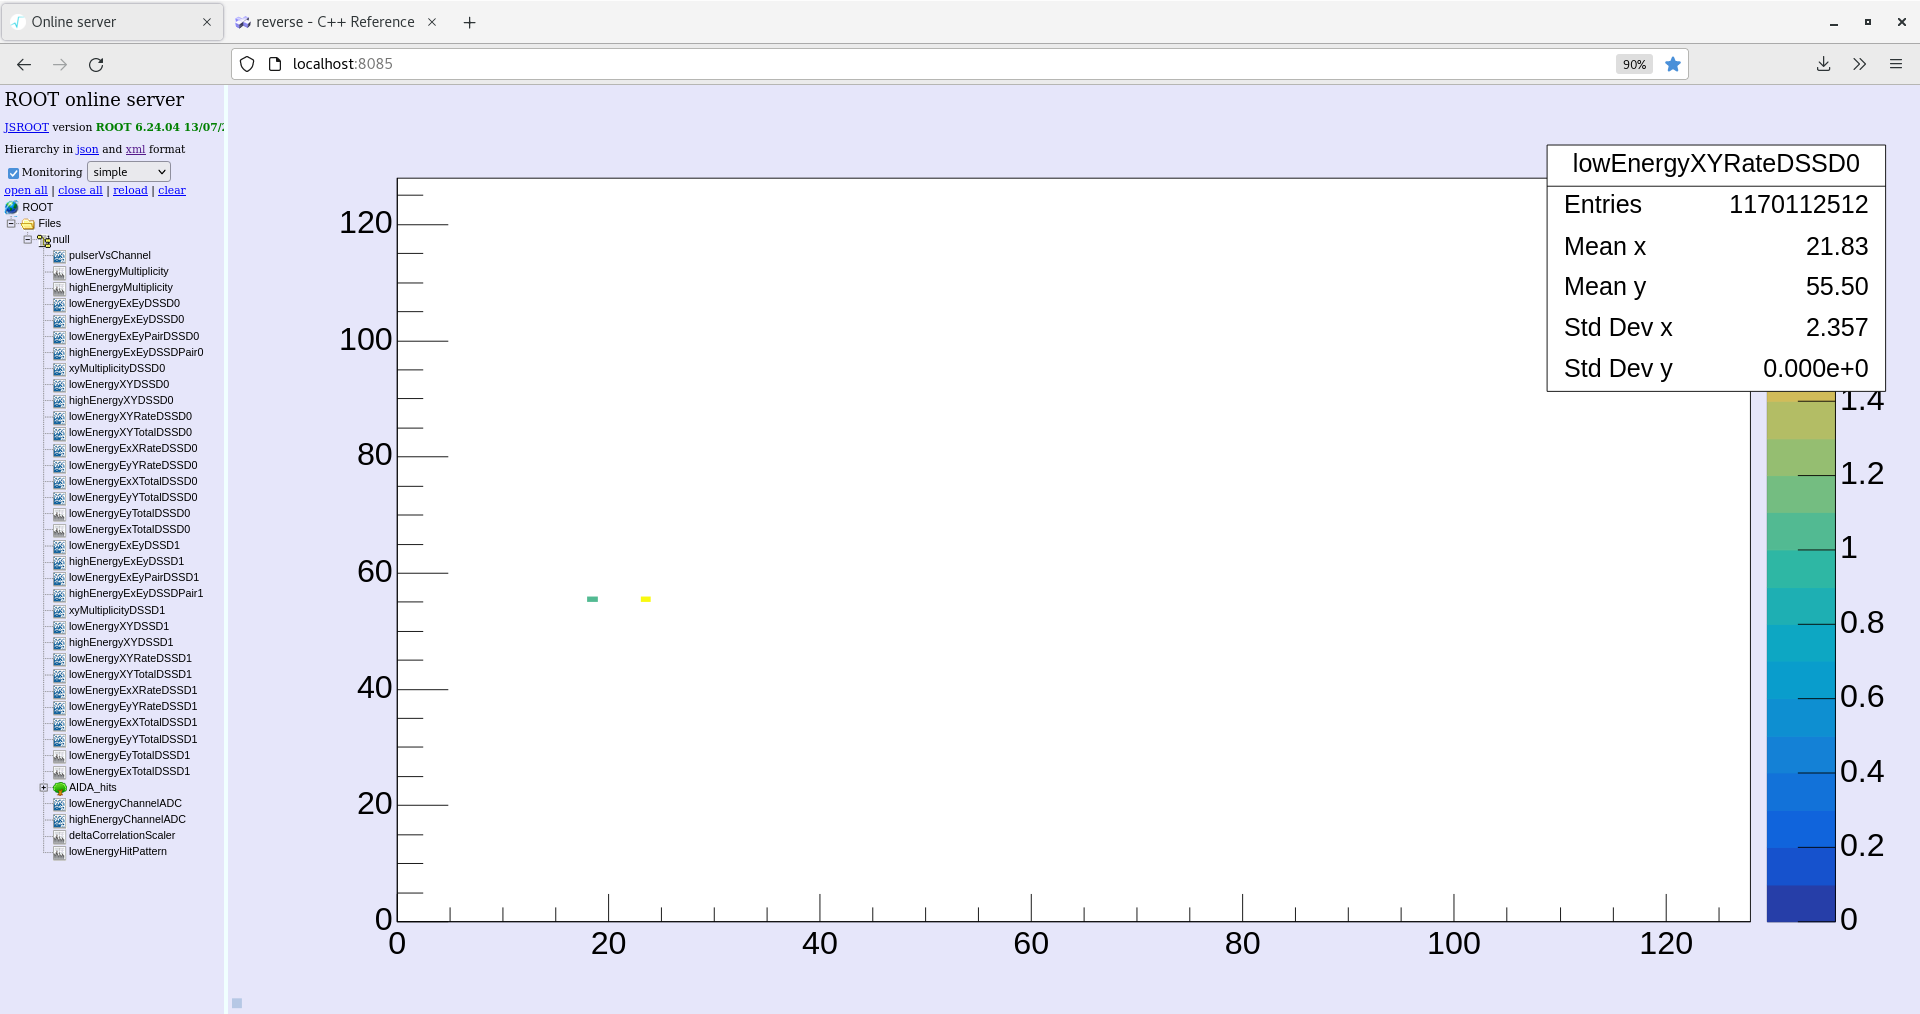Select lowEnergyExTotalDSSD1 in the tree
The width and height of the screenshot is (1920, 1014).
coord(129,772)
